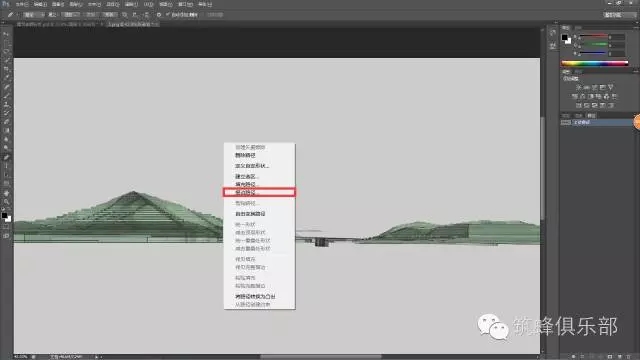Open the Edit menu
This screenshot has width=640, height=360.
(x=40, y=4)
